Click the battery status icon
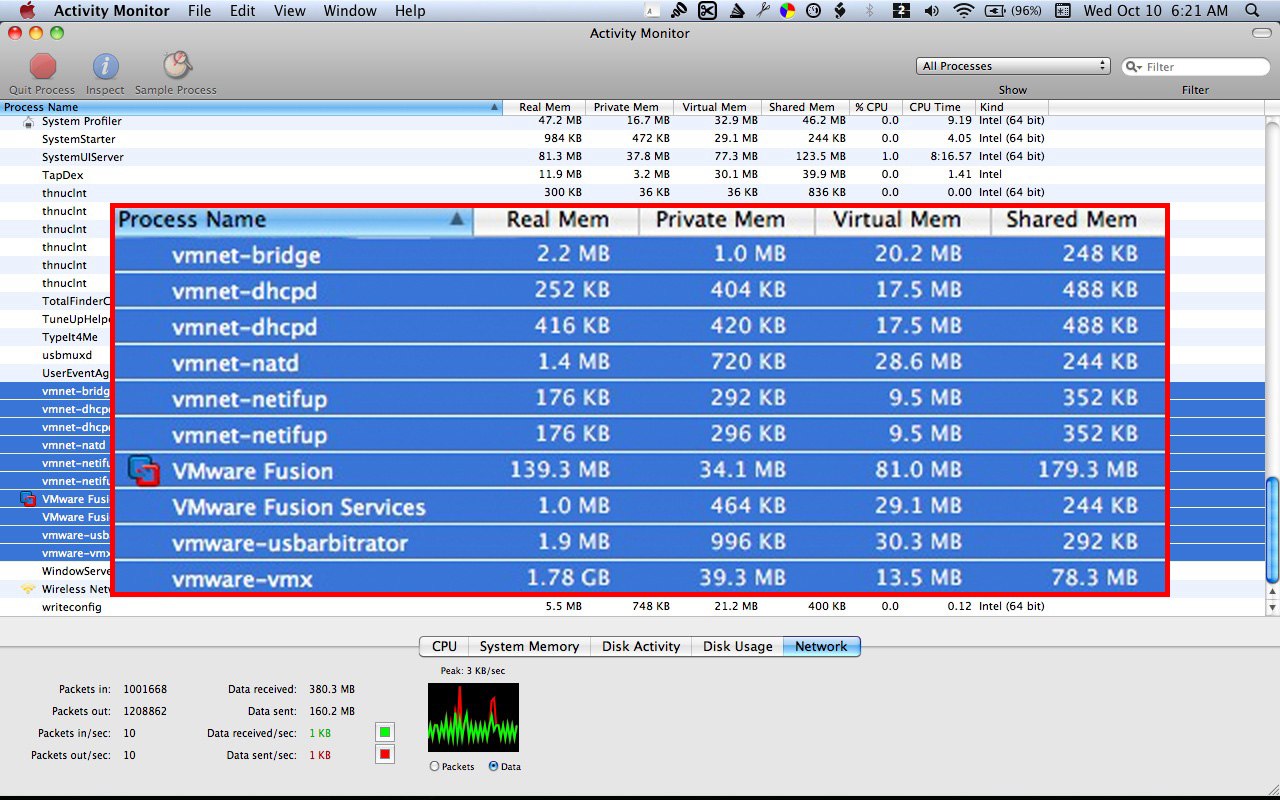The image size is (1280, 800). coord(995,11)
